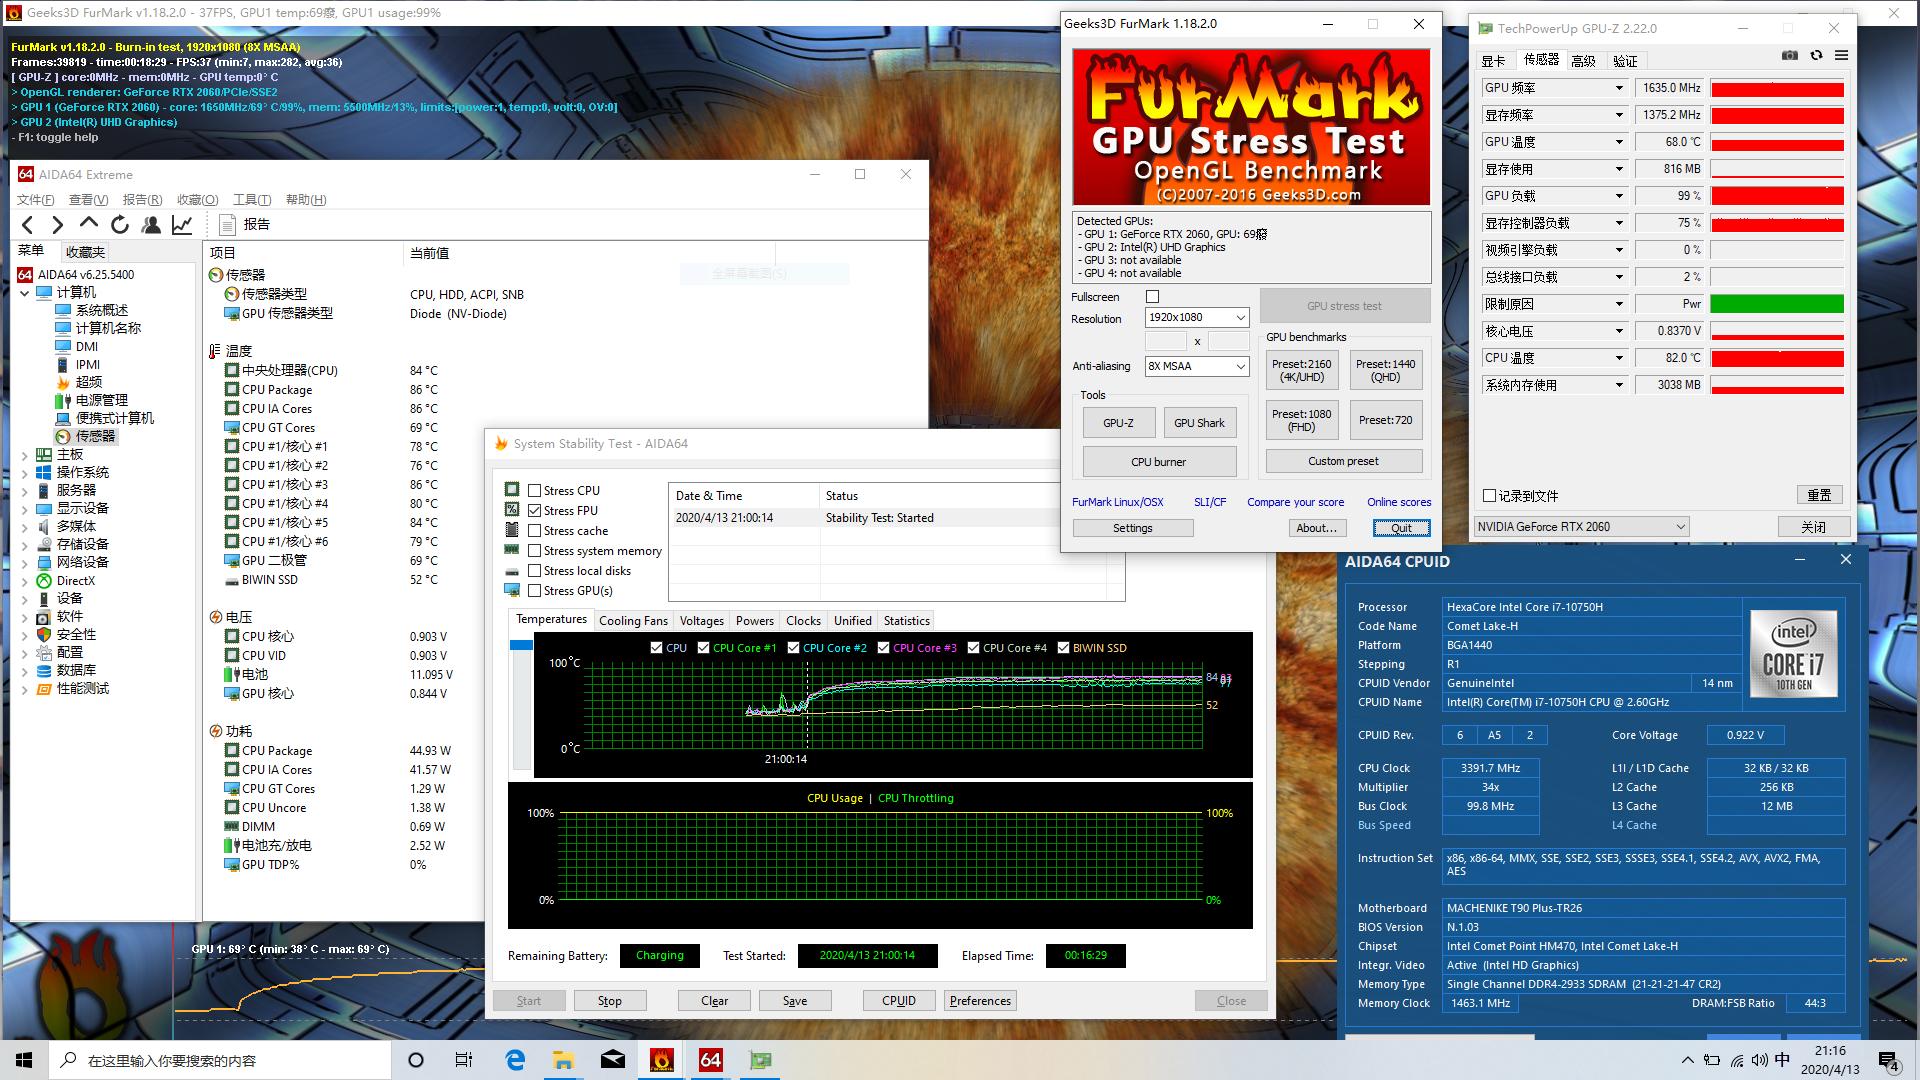Switch to the Cooling Fans tab

tap(633, 621)
